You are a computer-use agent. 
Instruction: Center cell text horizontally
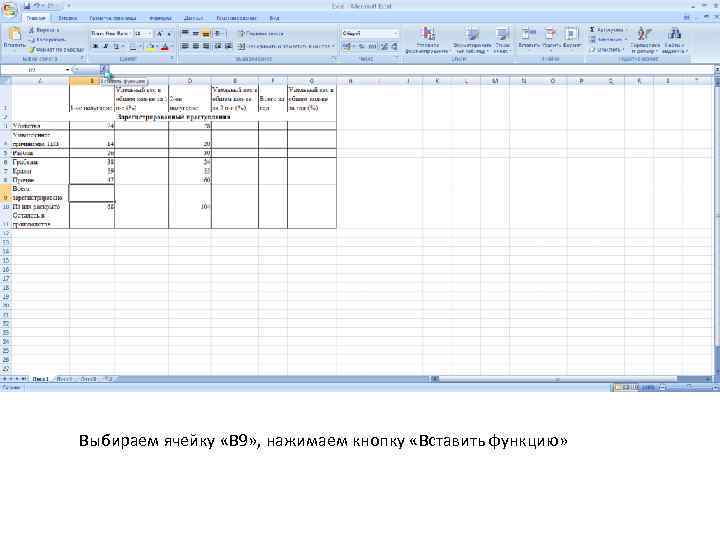196,46
